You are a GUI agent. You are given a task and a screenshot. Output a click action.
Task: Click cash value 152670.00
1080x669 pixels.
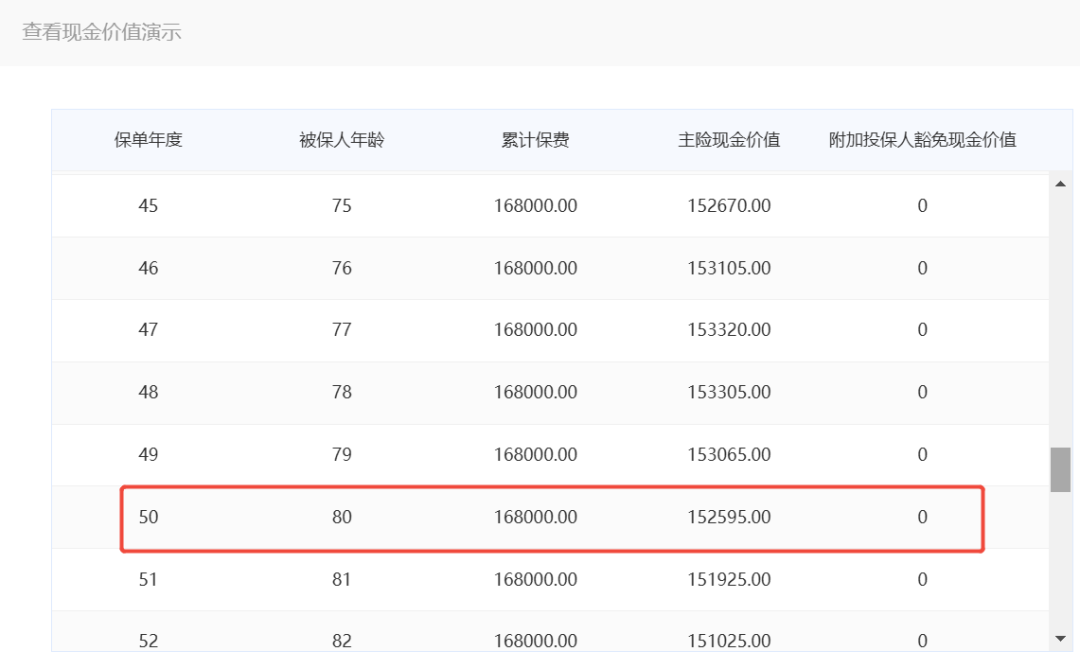729,206
